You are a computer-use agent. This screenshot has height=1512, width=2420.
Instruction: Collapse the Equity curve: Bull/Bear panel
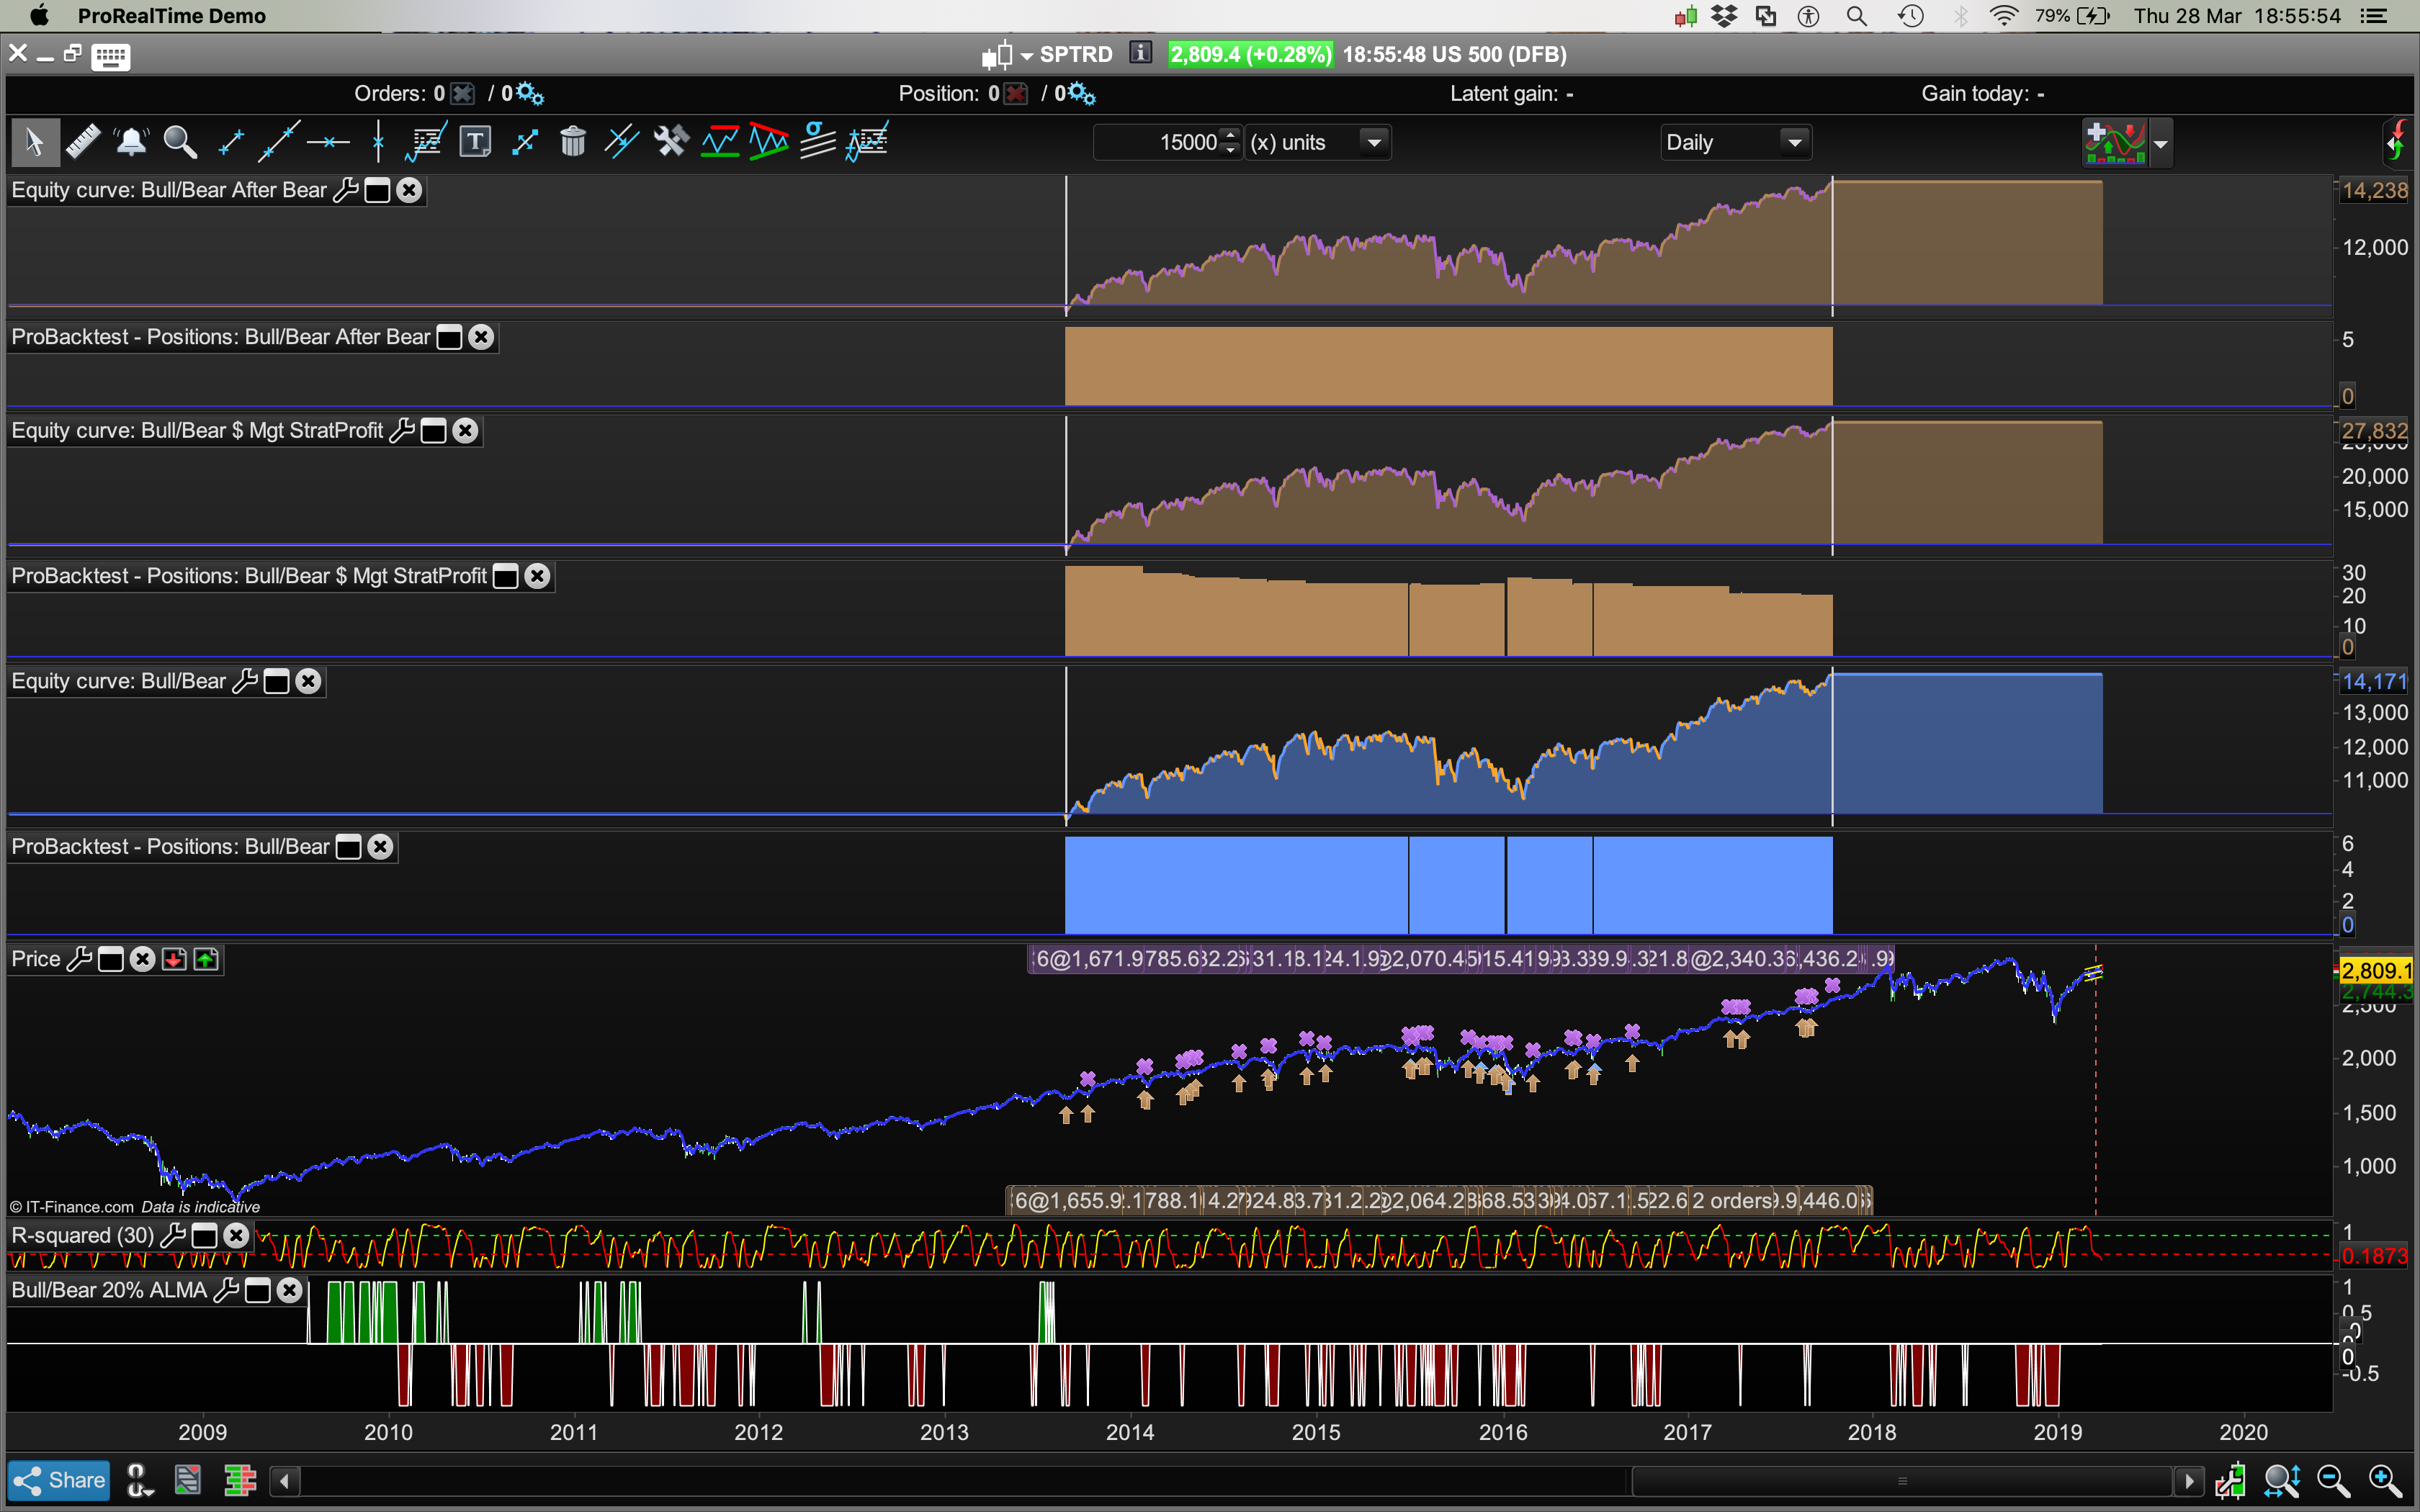point(277,682)
